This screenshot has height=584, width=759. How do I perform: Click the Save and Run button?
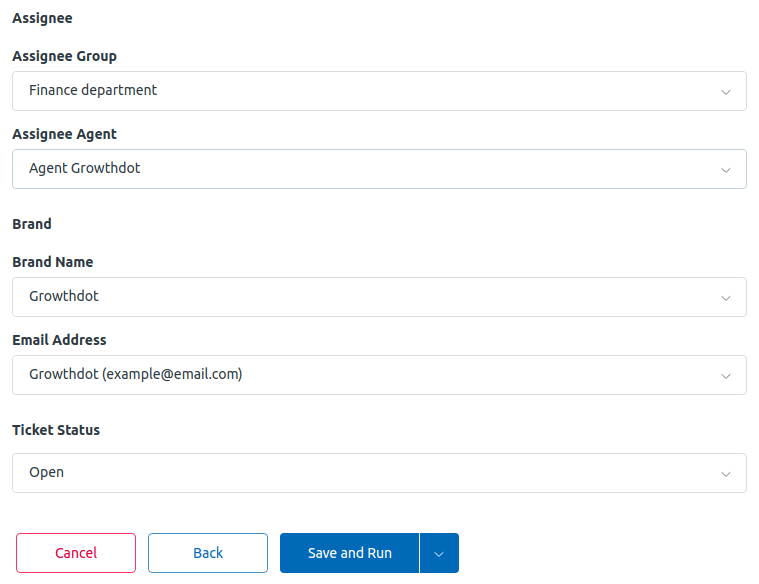(x=349, y=553)
